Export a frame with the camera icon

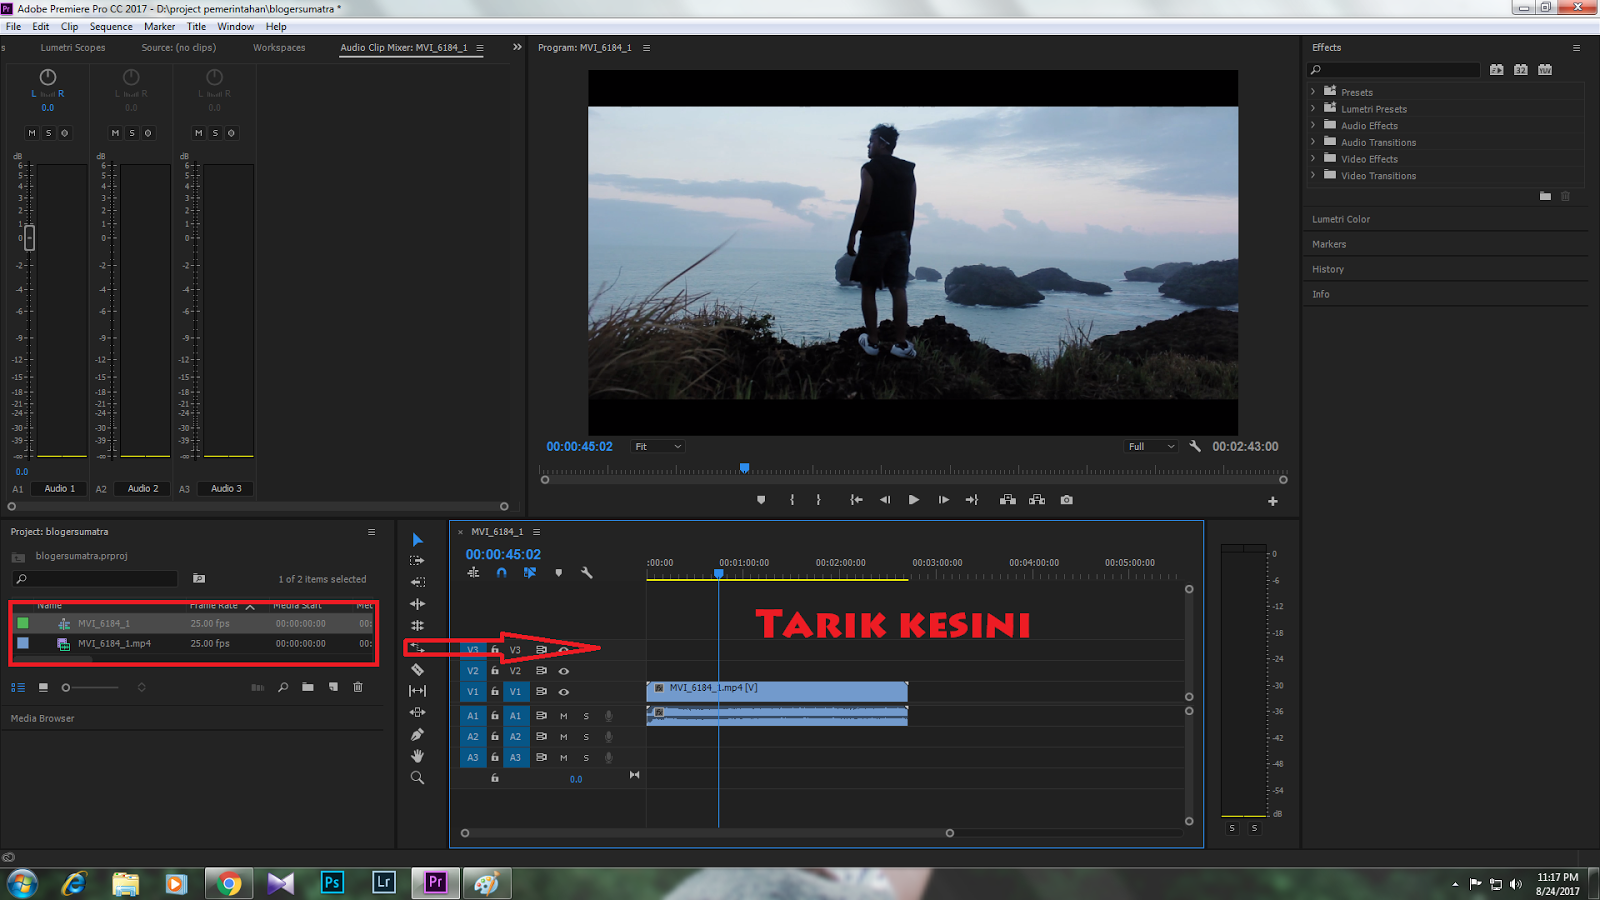[1067, 500]
